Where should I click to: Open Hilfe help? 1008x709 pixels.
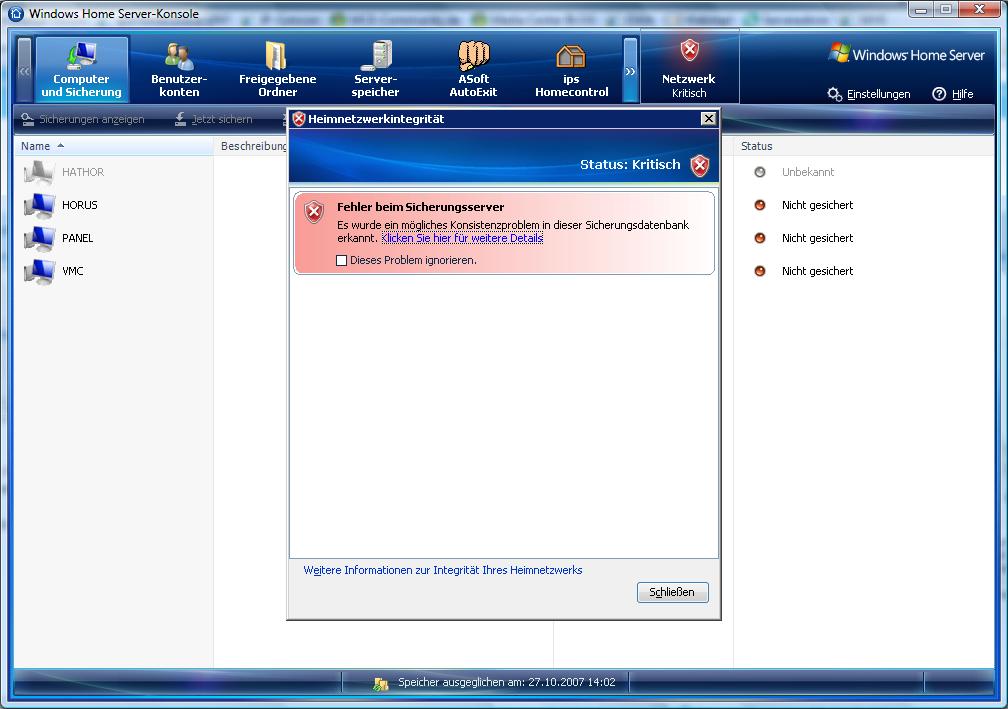(953, 94)
